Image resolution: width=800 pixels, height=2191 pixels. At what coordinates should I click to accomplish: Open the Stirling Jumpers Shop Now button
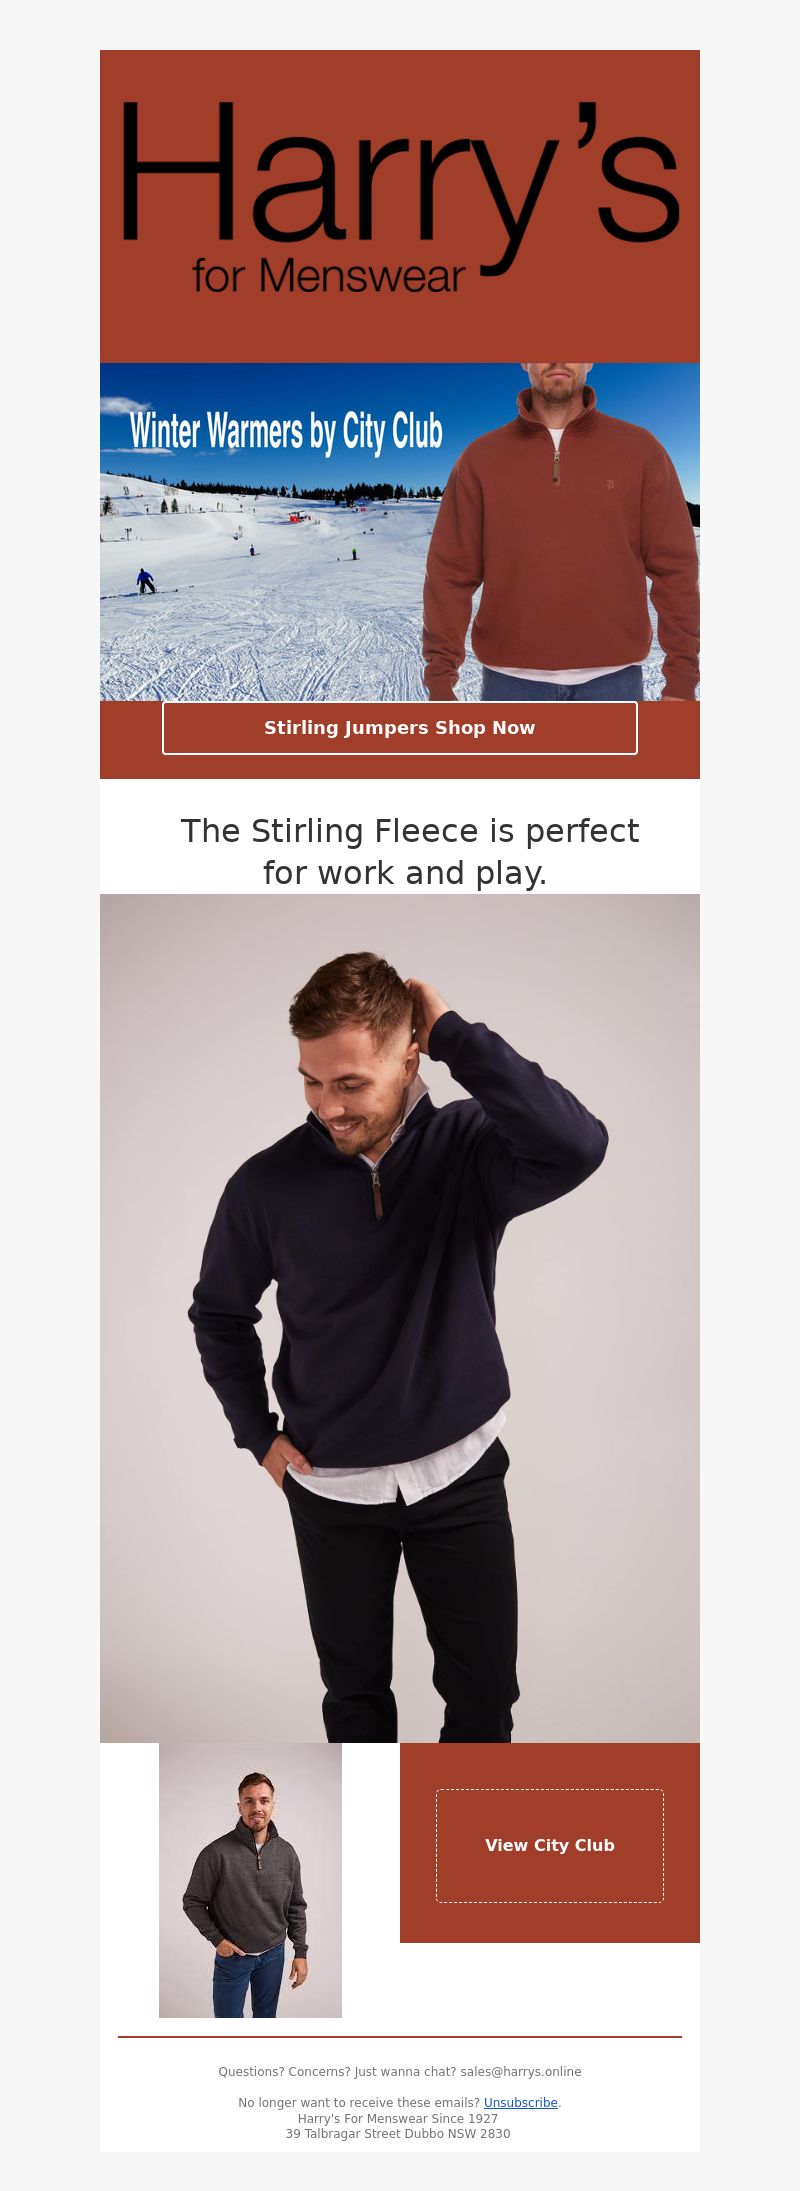point(400,728)
